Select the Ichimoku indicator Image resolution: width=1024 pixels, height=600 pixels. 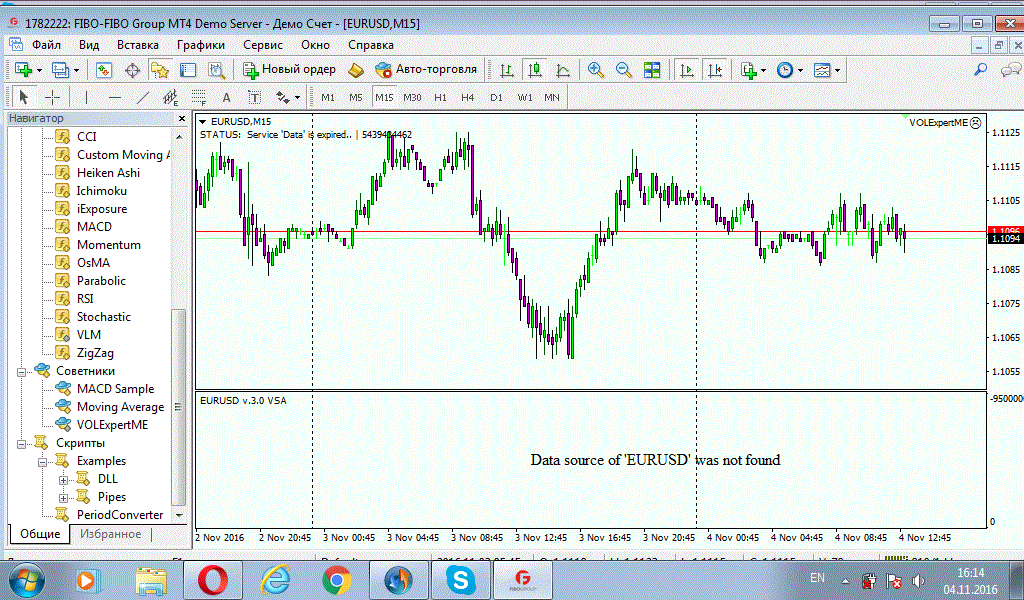click(x=101, y=191)
